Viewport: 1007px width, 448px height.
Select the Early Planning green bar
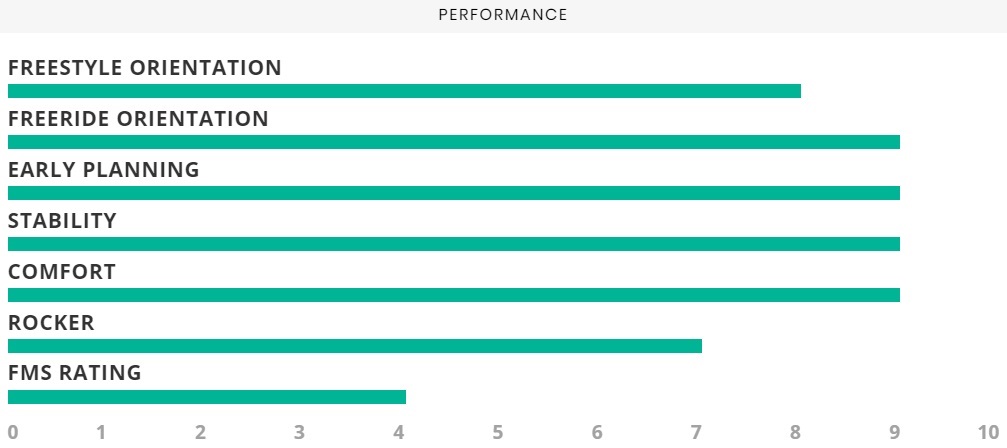[454, 193]
